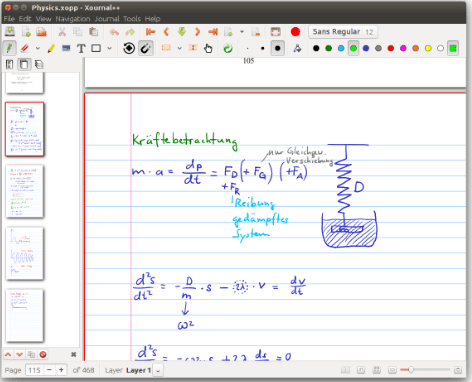Image resolution: width=472 pixels, height=382 pixels.
Task: Expand eraser options dropdown arrow
Action: [38, 49]
